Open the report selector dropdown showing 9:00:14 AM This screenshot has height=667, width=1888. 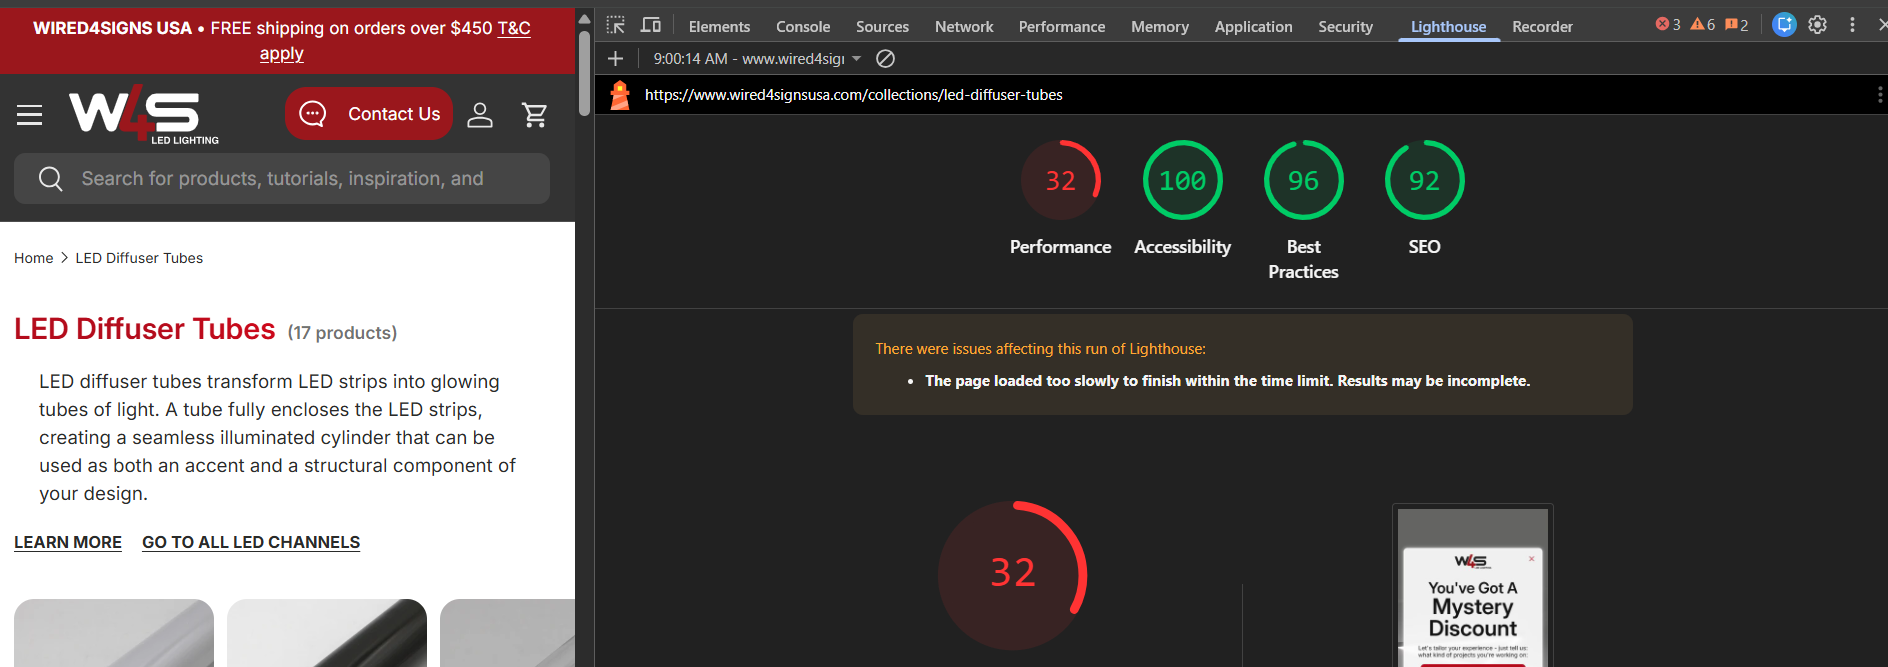click(757, 59)
